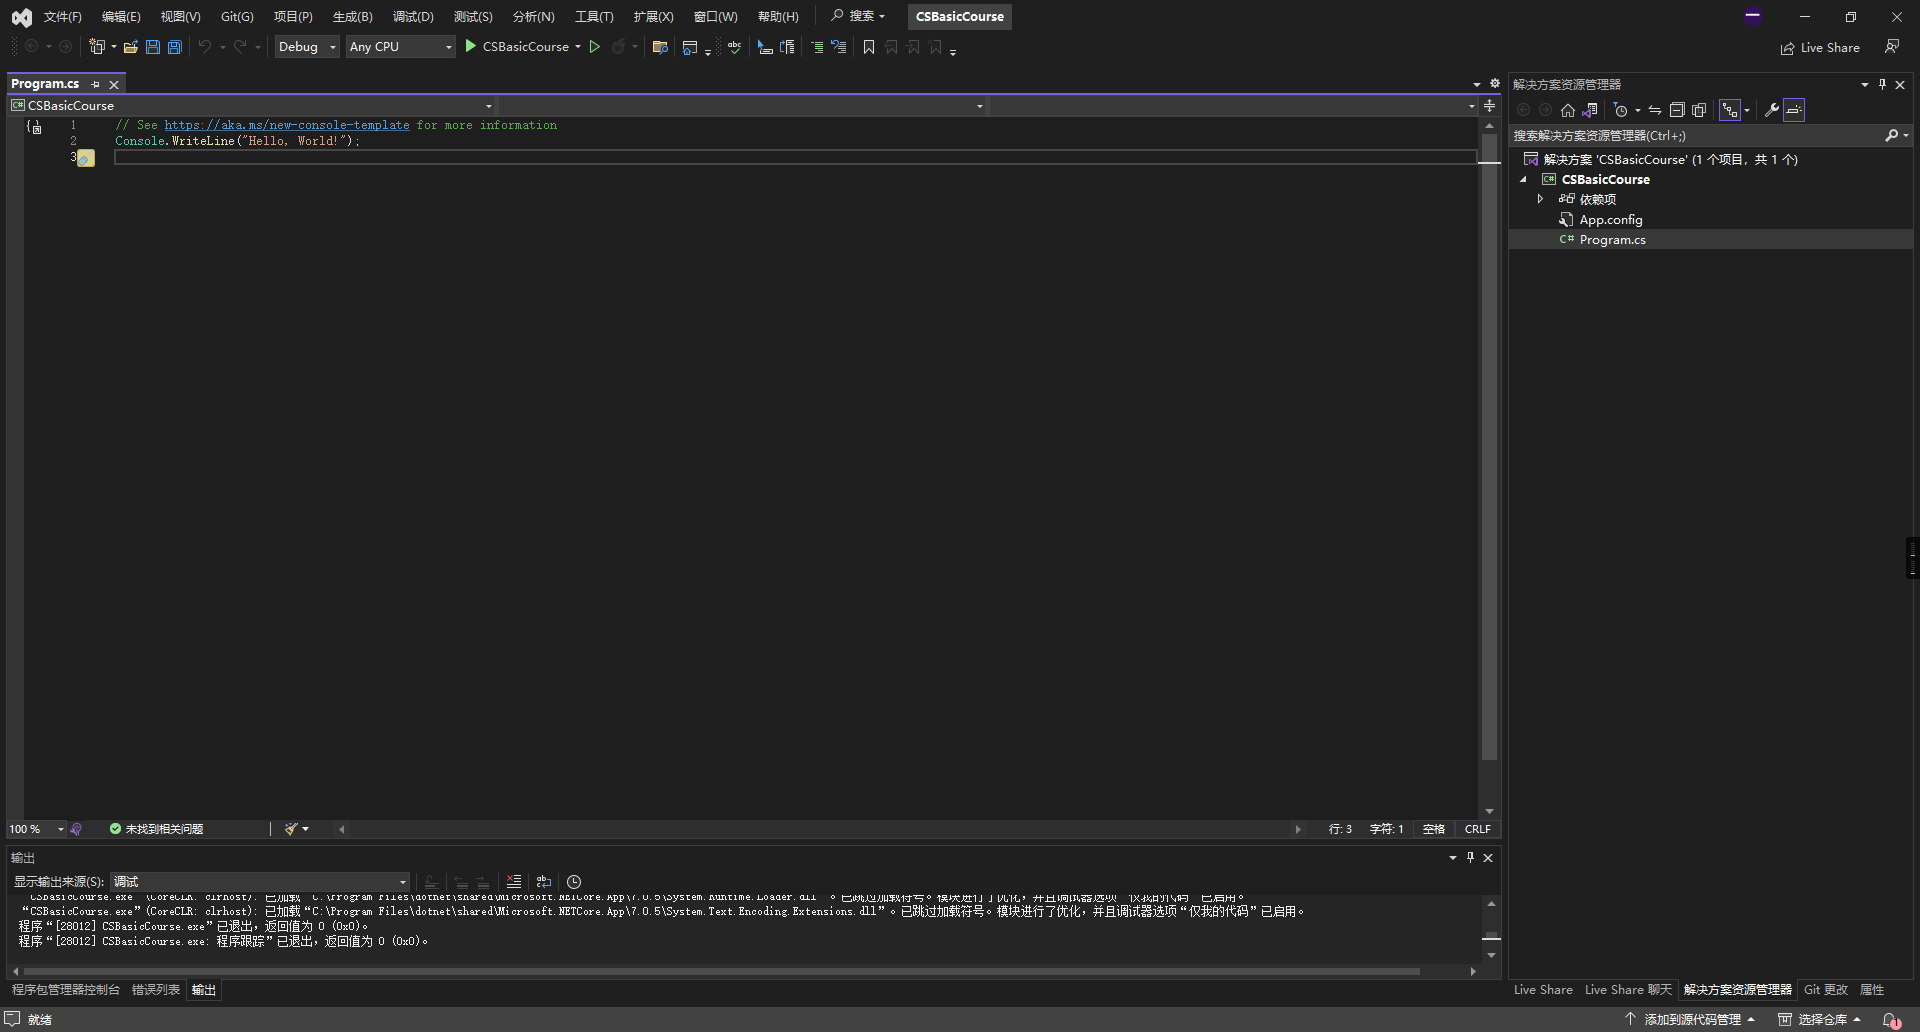Click the New Project toolbar icon
The width and height of the screenshot is (1920, 1032).
tap(96, 47)
